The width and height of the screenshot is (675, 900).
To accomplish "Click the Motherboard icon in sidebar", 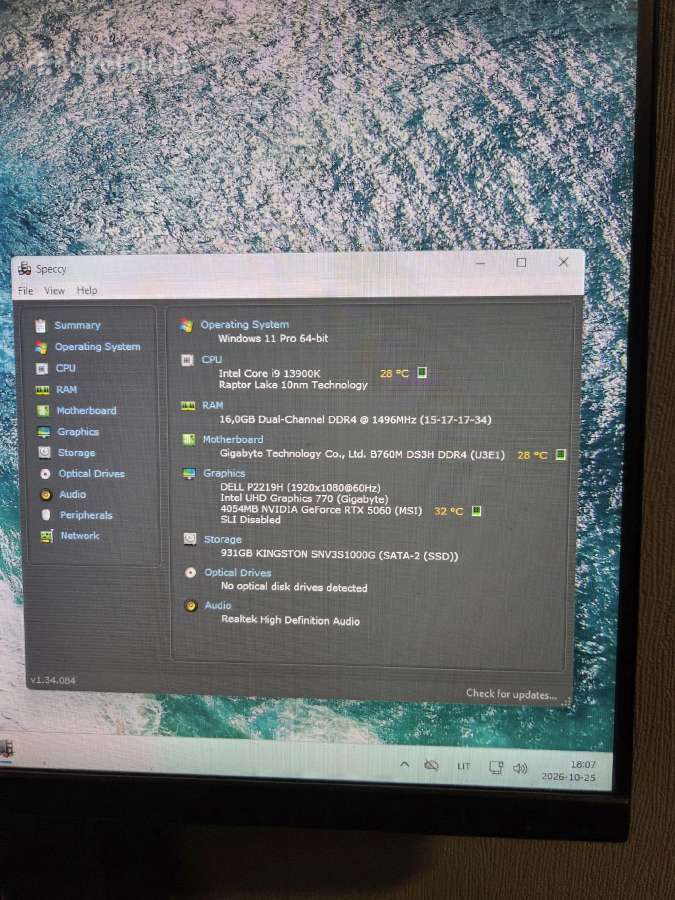I will tap(43, 411).
